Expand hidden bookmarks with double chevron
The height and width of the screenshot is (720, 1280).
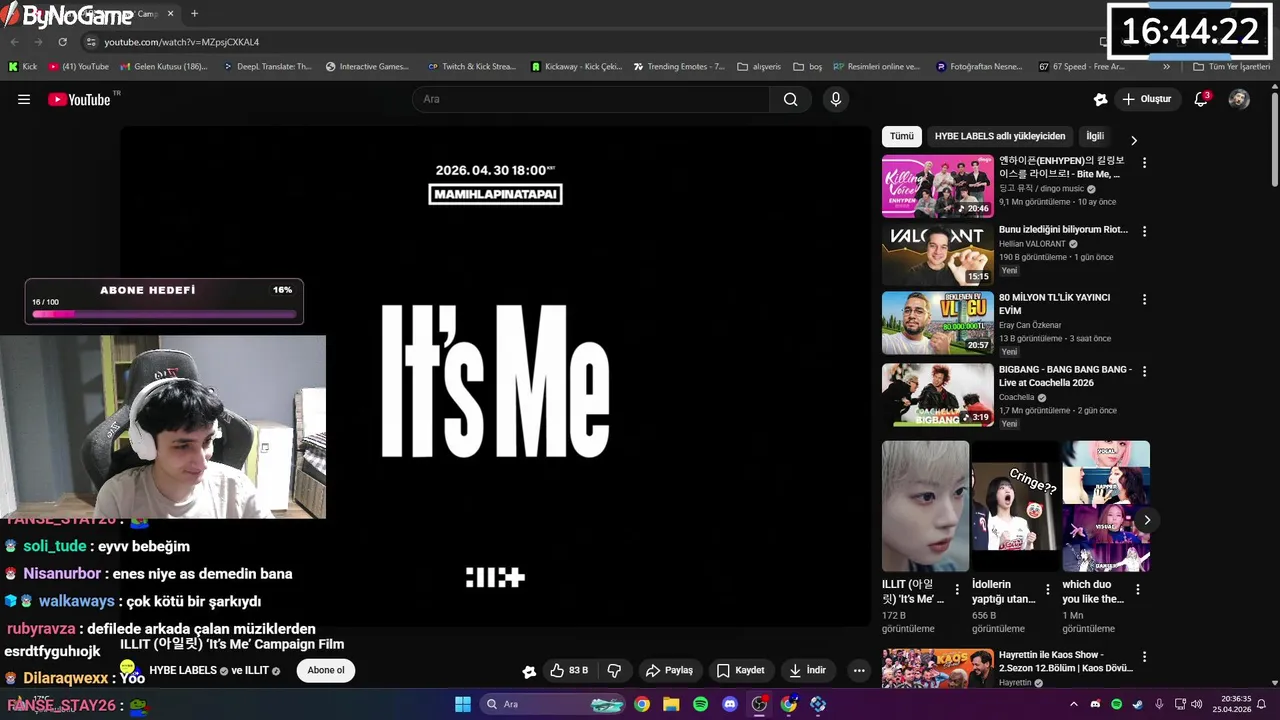pos(1166,67)
